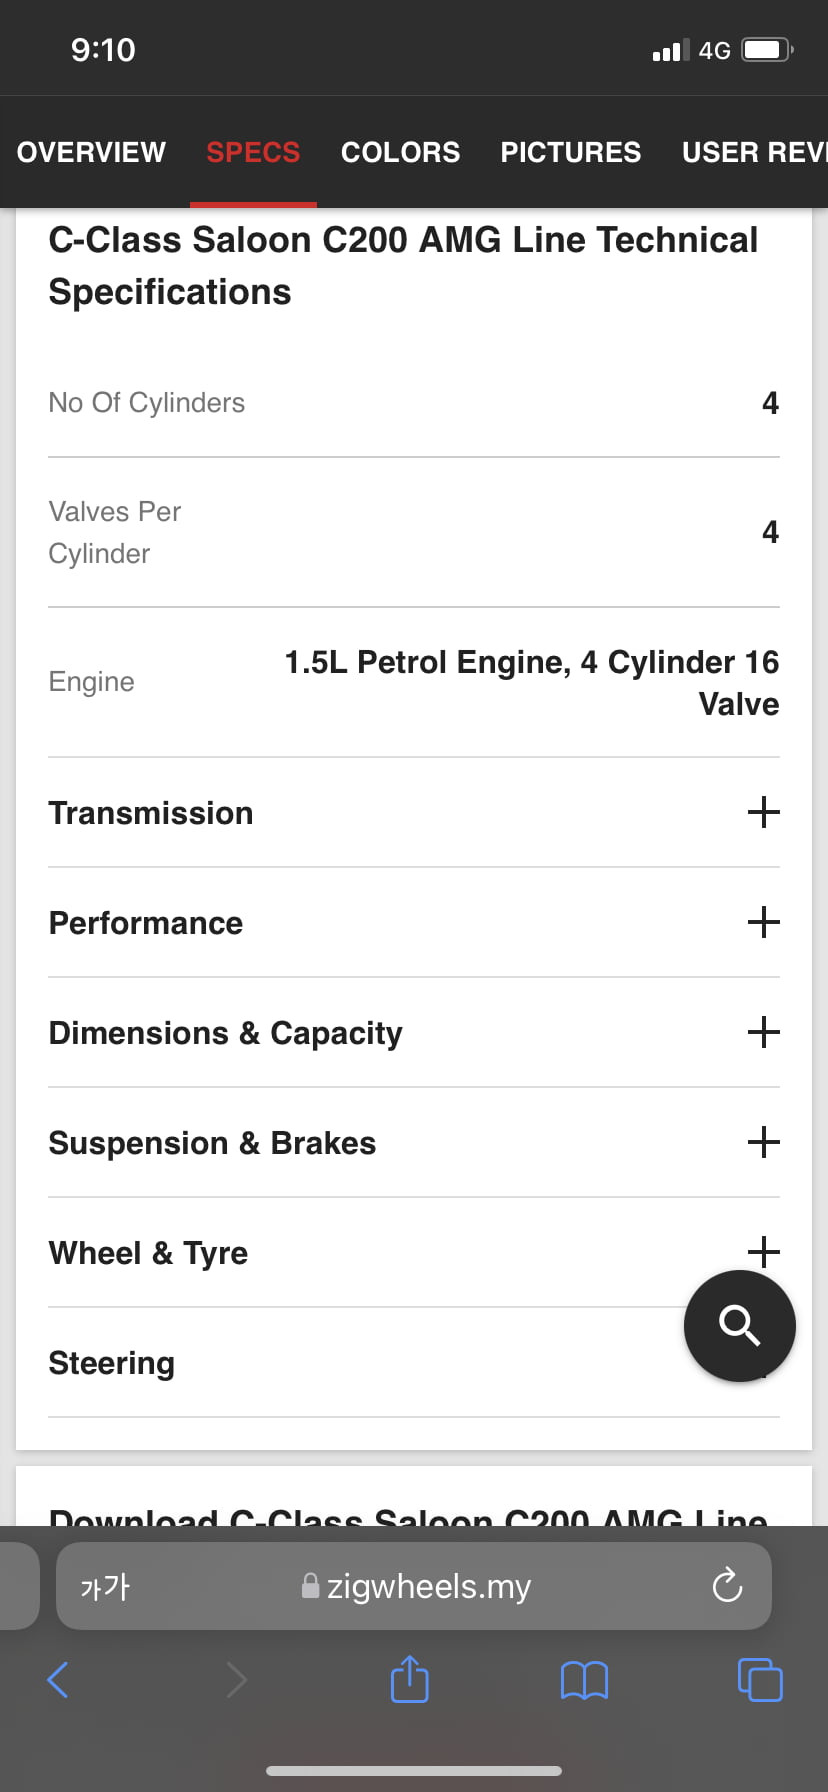Switch to the Overview tab
The height and width of the screenshot is (1792, 828).
point(91,152)
